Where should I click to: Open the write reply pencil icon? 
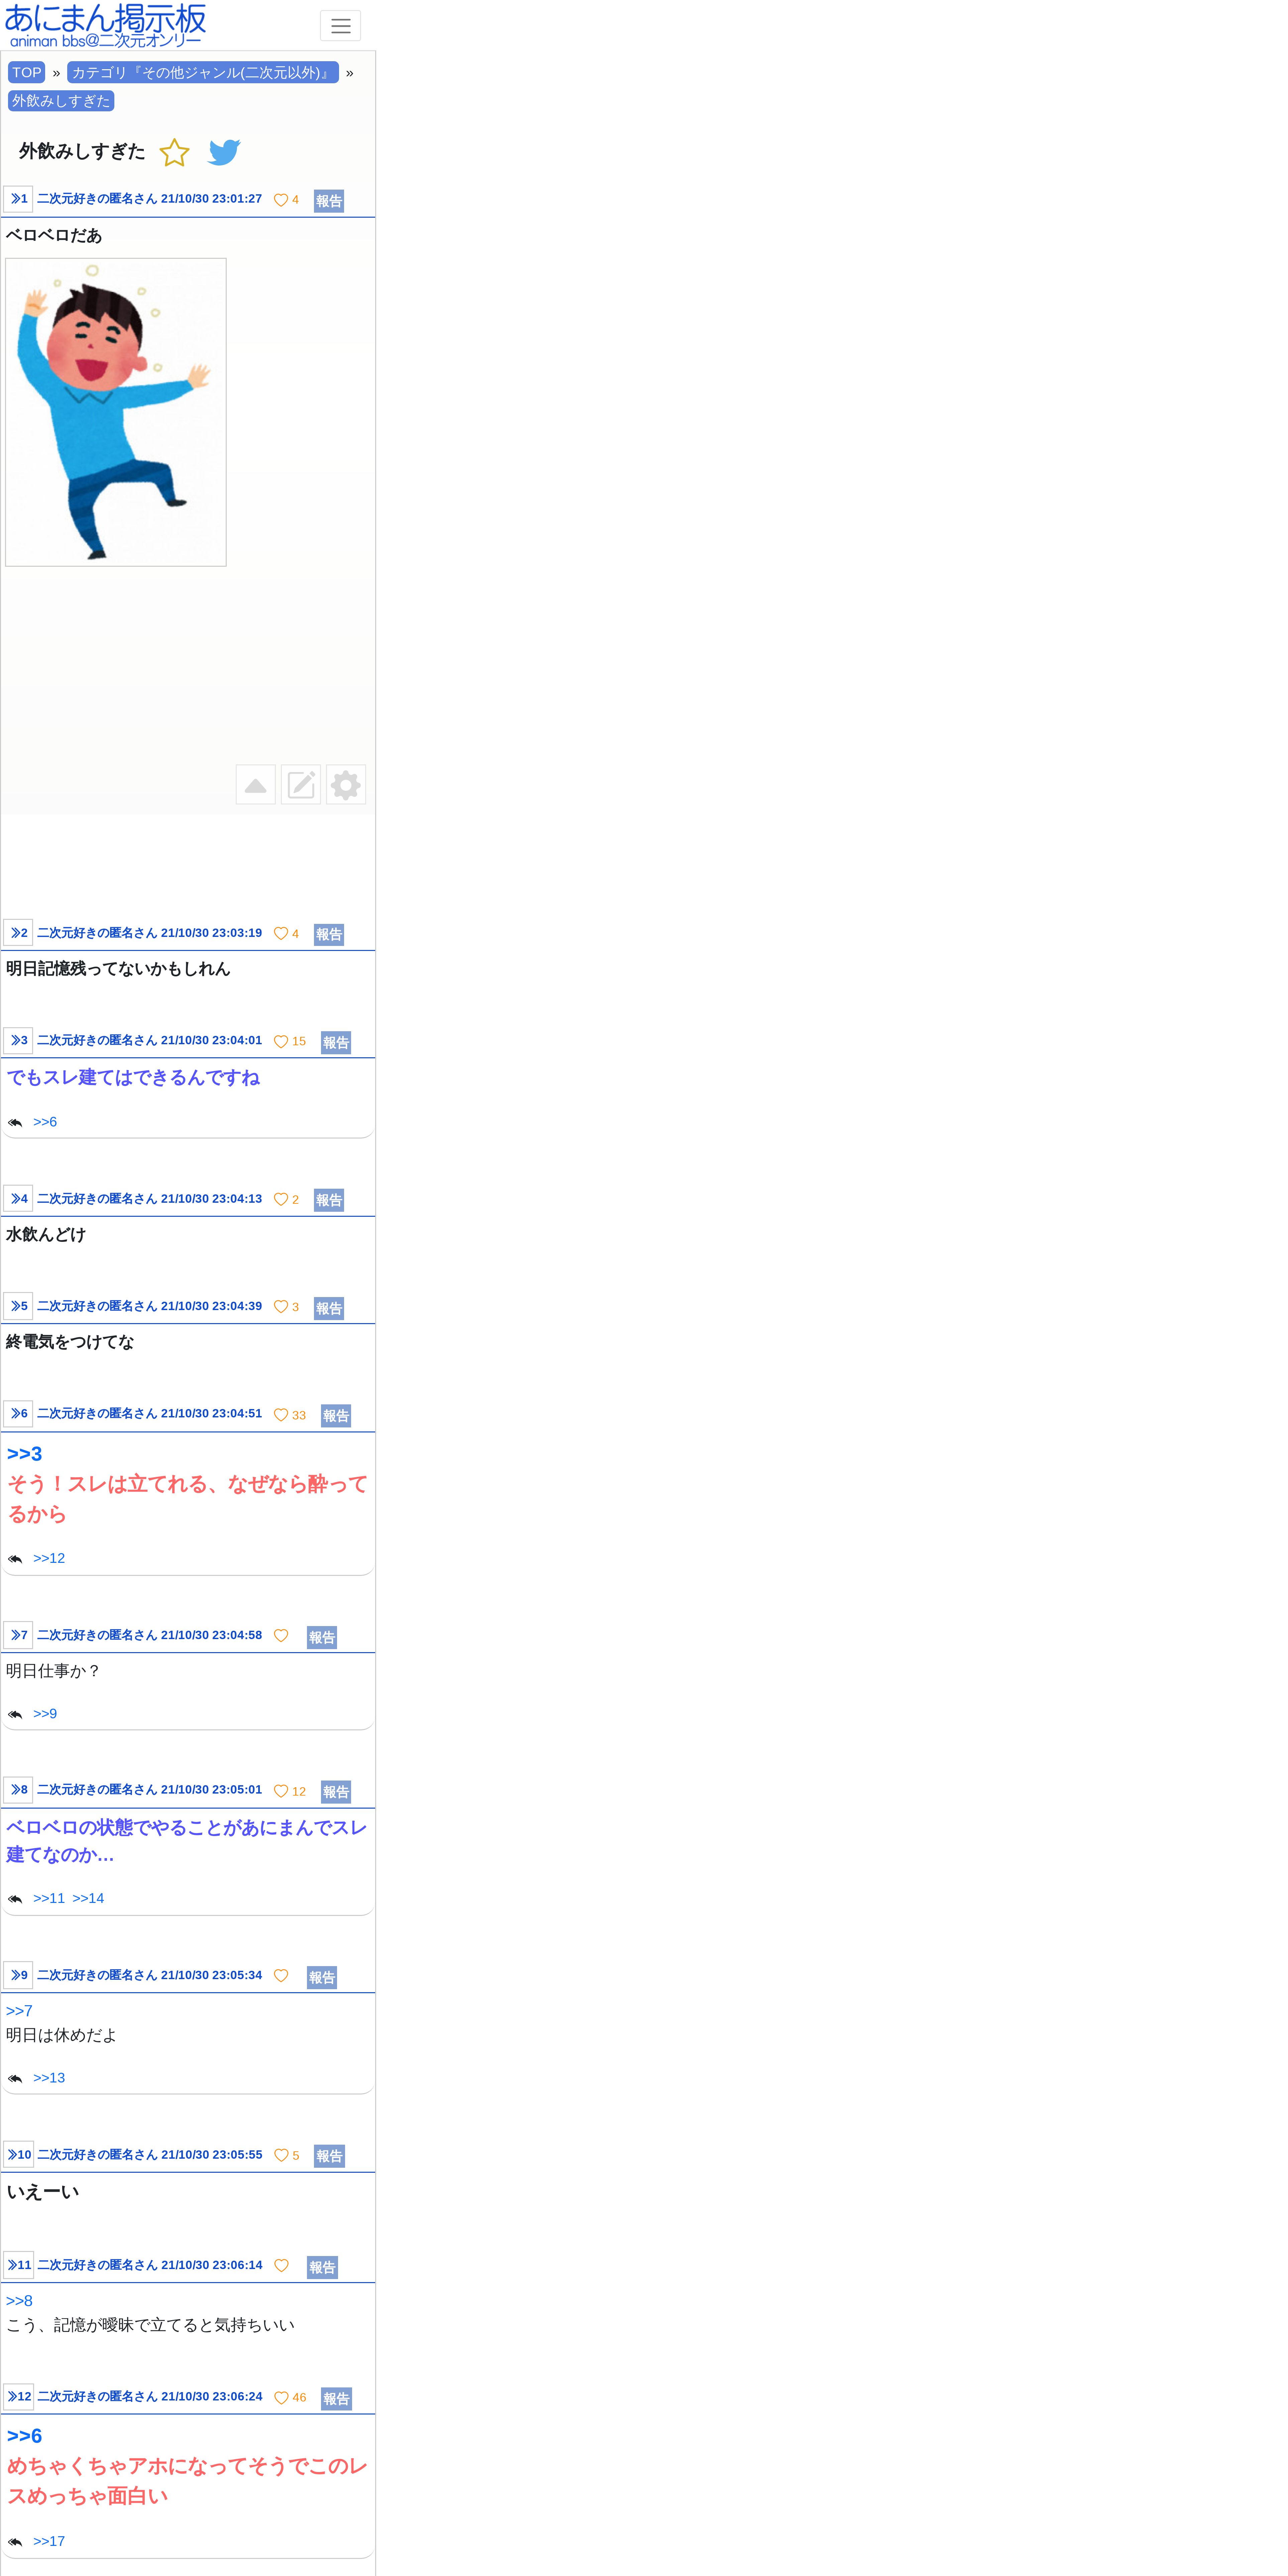click(x=301, y=785)
